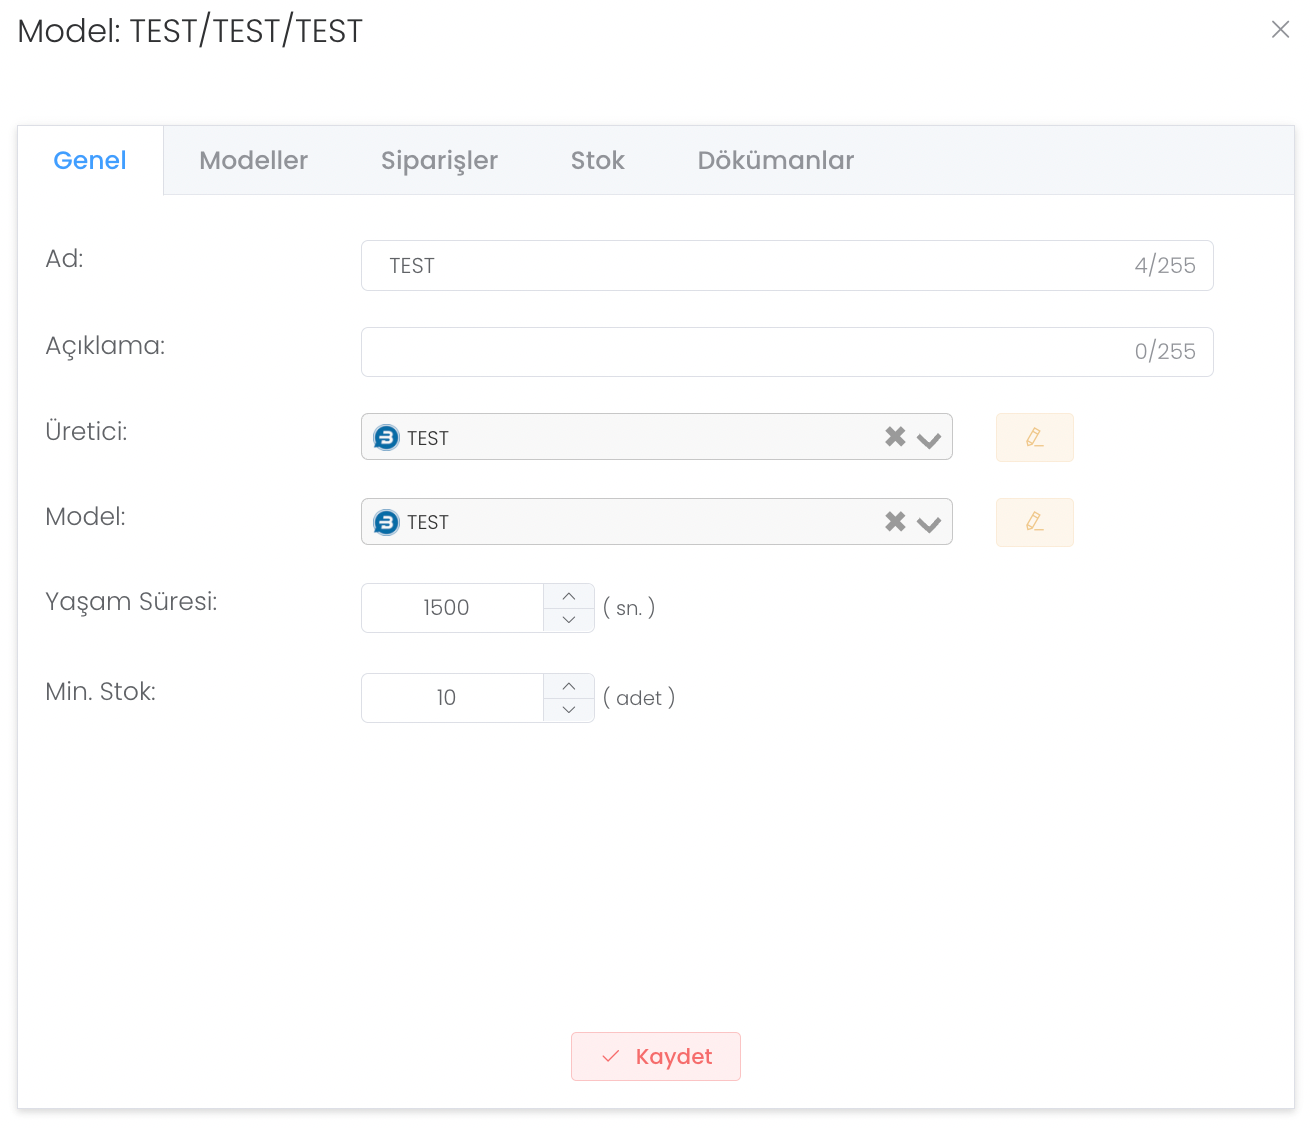
Task: Go to the Stok tab
Action: [597, 160]
